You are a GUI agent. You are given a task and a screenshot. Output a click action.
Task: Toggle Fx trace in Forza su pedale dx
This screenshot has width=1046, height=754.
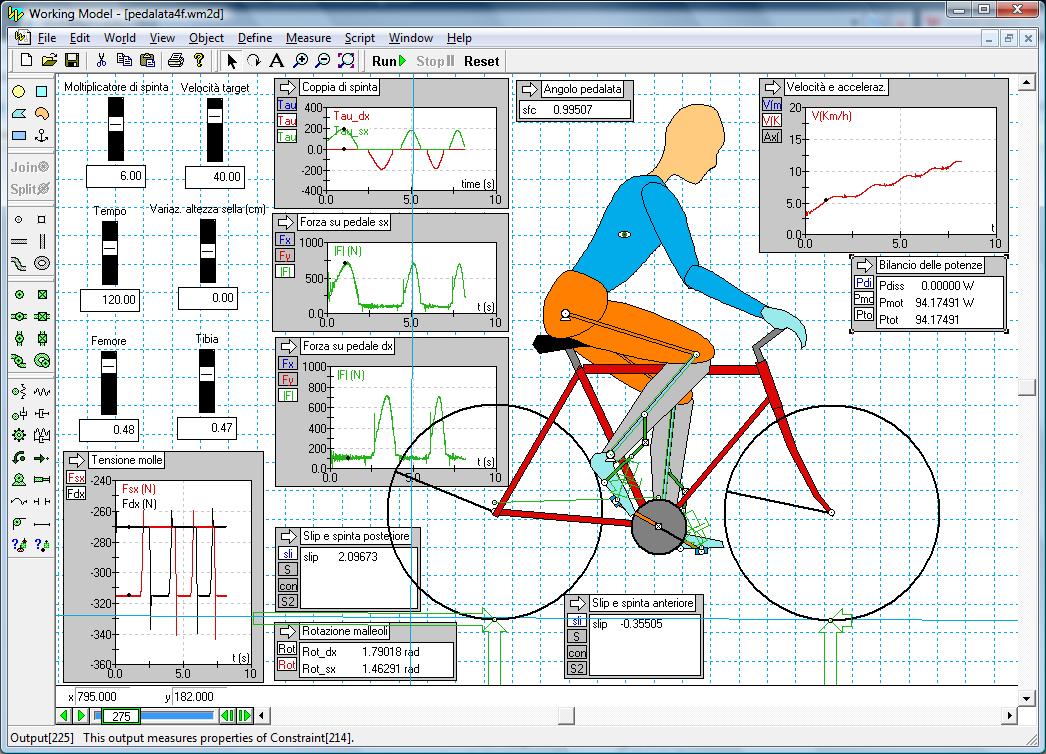point(288,364)
